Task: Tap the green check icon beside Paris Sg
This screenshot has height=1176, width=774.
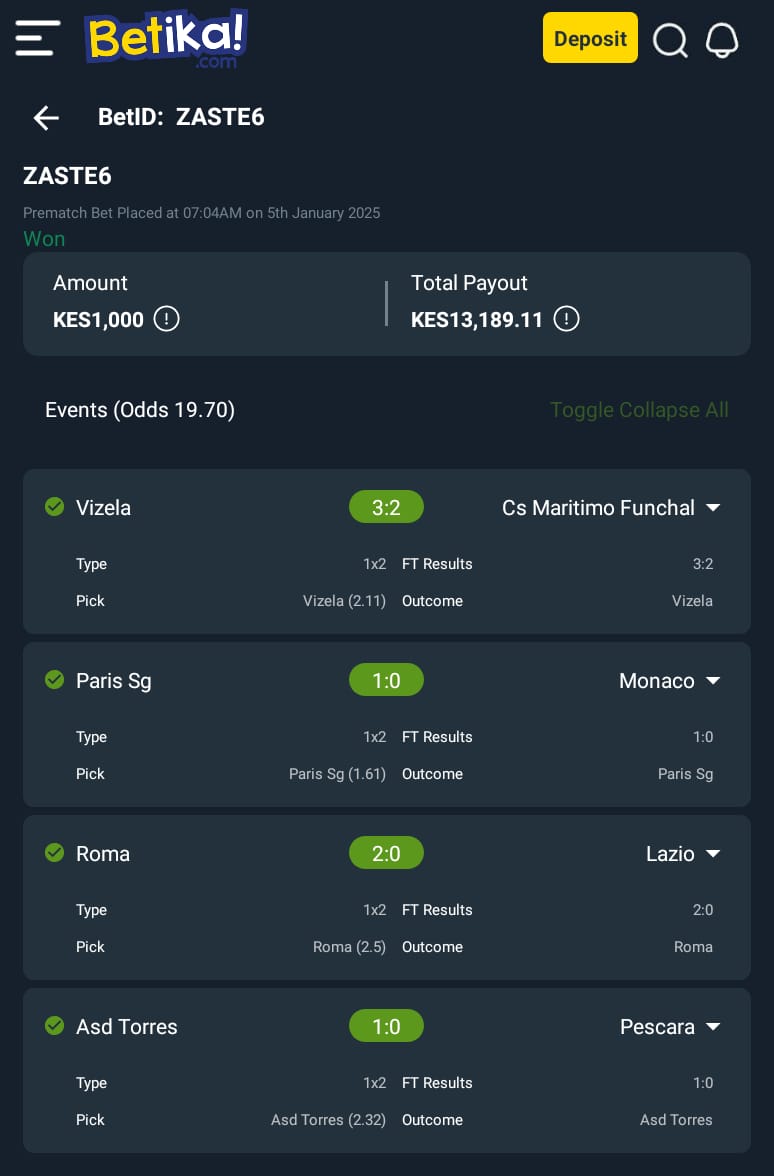Action: pyautogui.click(x=54, y=680)
